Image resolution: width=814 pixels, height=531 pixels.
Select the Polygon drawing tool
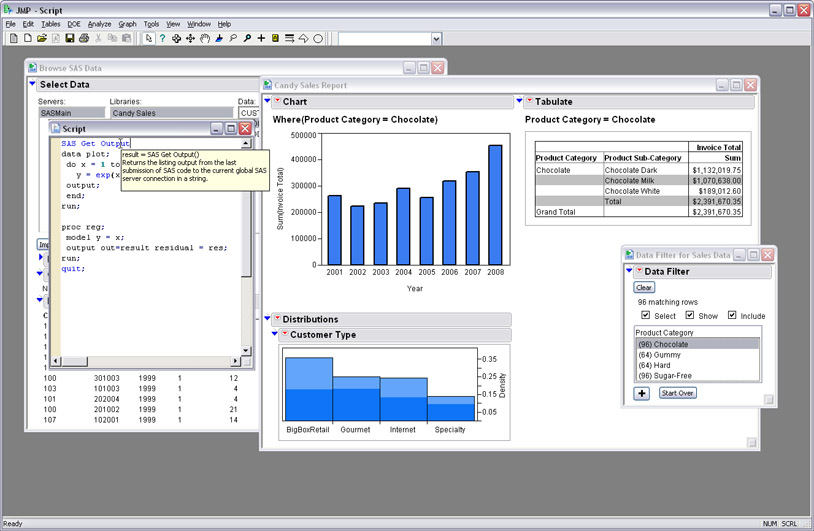pyautogui.click(x=304, y=38)
